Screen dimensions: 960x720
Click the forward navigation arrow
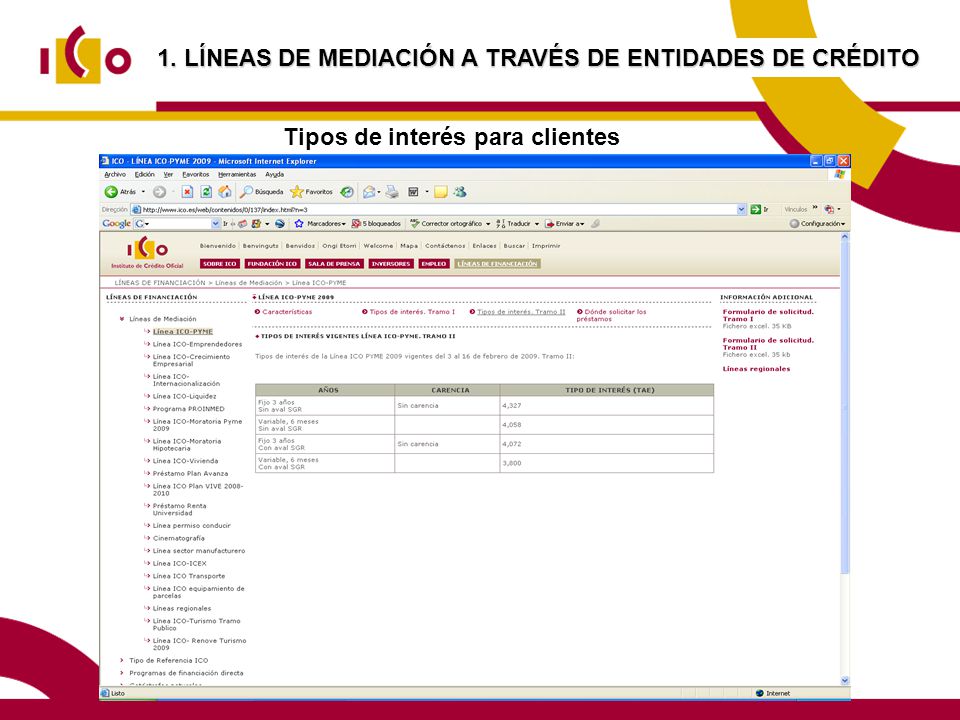(x=159, y=192)
